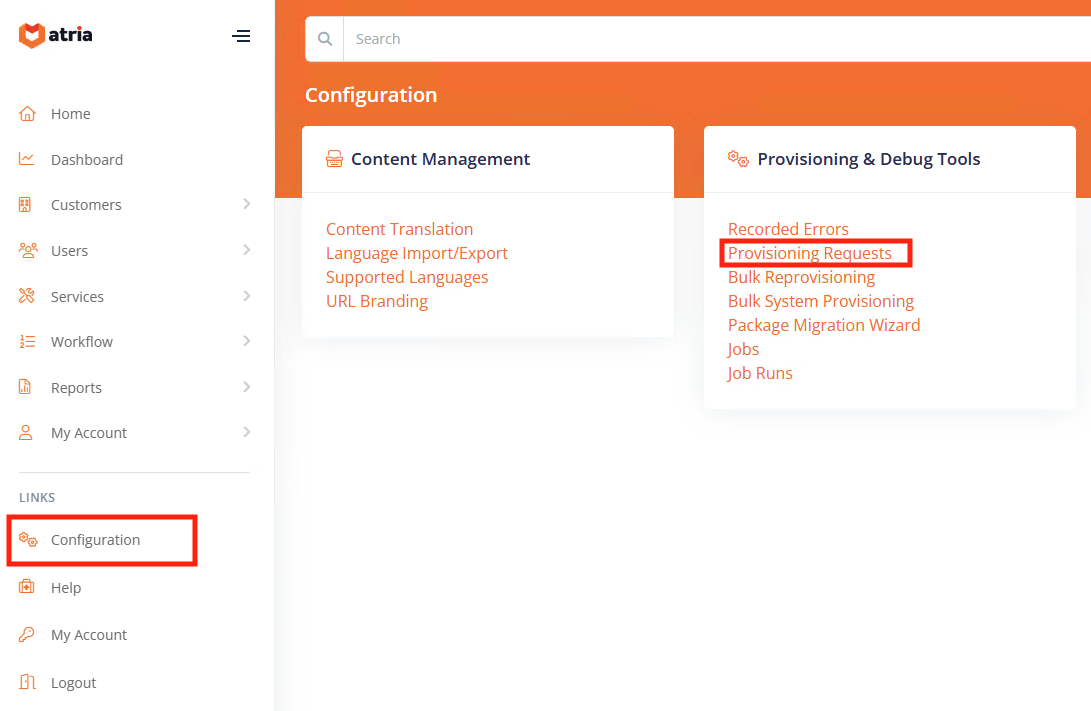Expand the Services submenu chevron
Image resolution: width=1091 pixels, height=711 pixels.
[246, 296]
